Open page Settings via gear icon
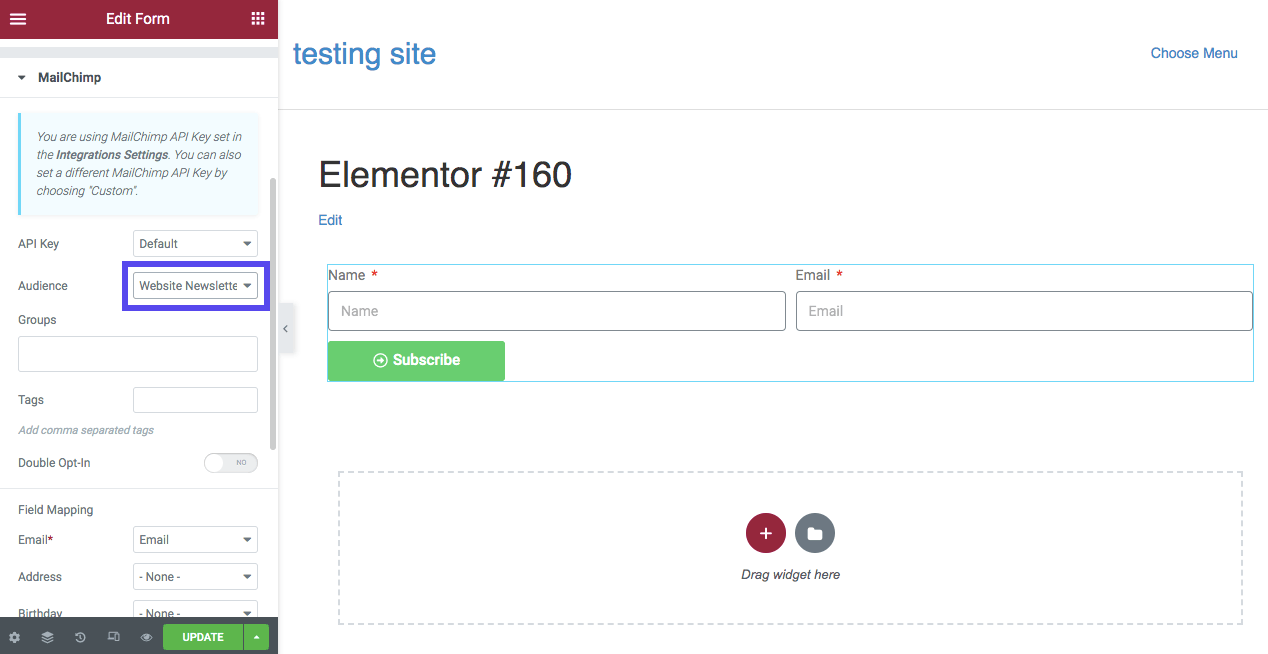 (14, 636)
